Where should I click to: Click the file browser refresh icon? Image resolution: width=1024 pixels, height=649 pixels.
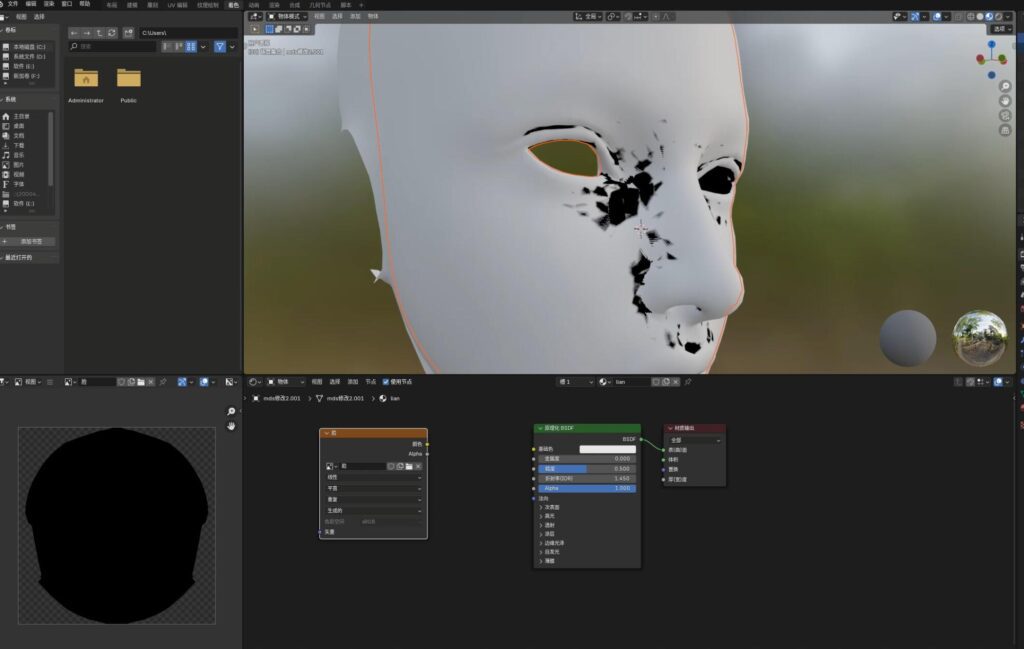pyautogui.click(x=113, y=33)
